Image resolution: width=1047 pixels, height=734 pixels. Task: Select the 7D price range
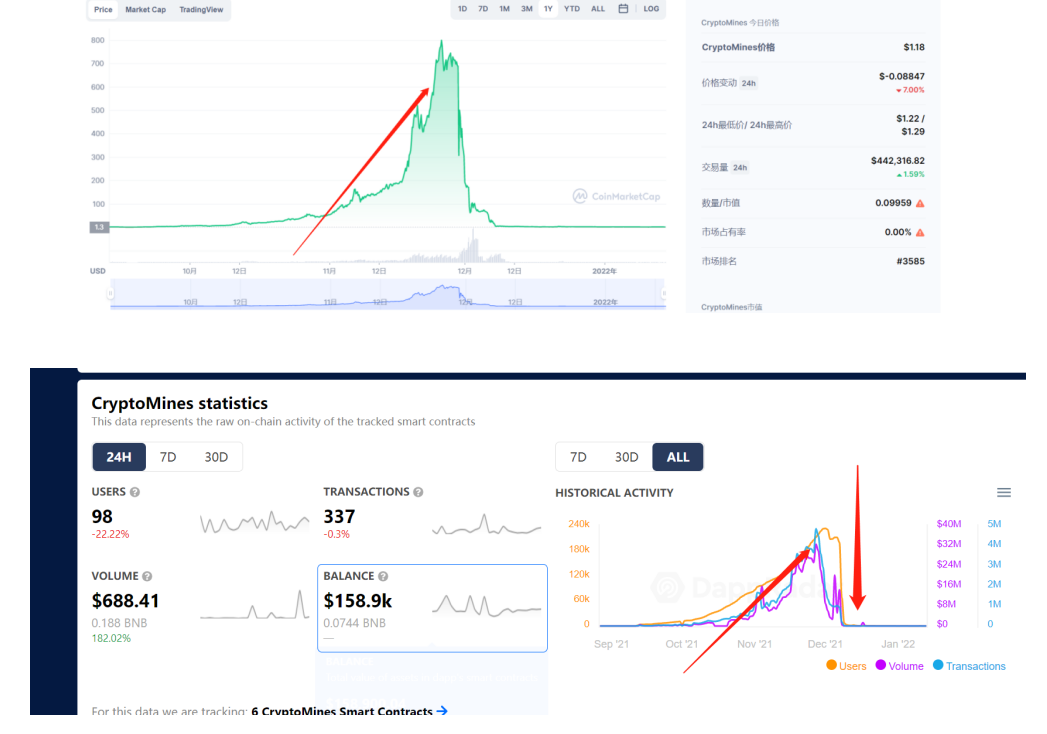tap(483, 9)
